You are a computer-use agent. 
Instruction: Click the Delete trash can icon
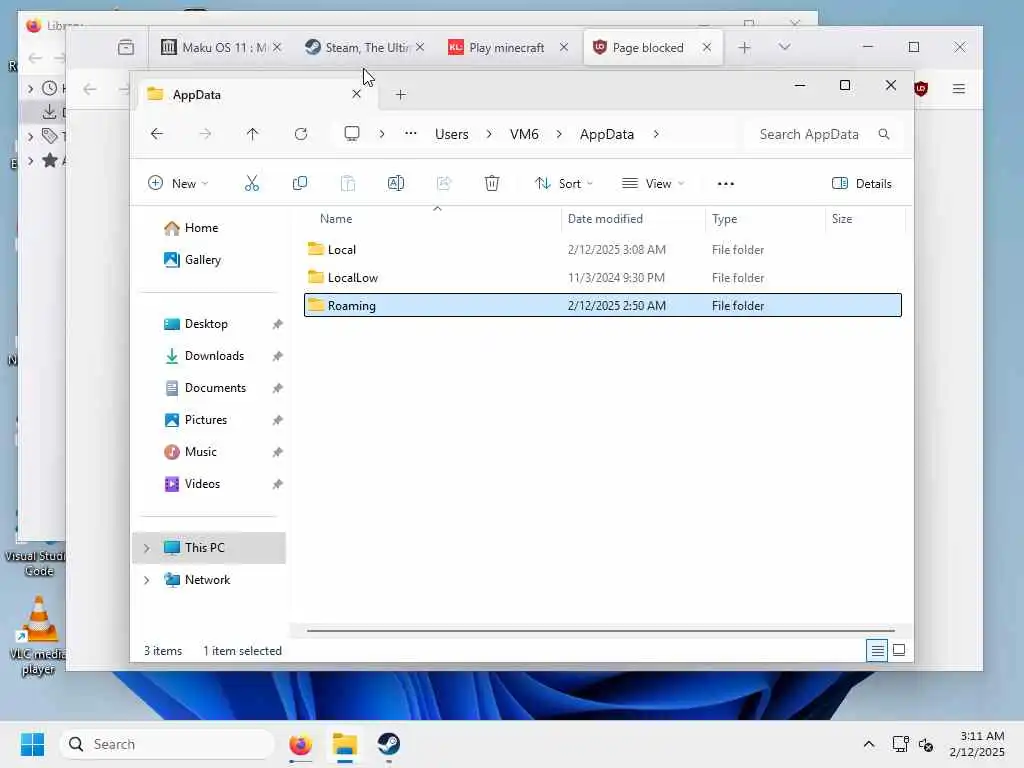pos(492,184)
